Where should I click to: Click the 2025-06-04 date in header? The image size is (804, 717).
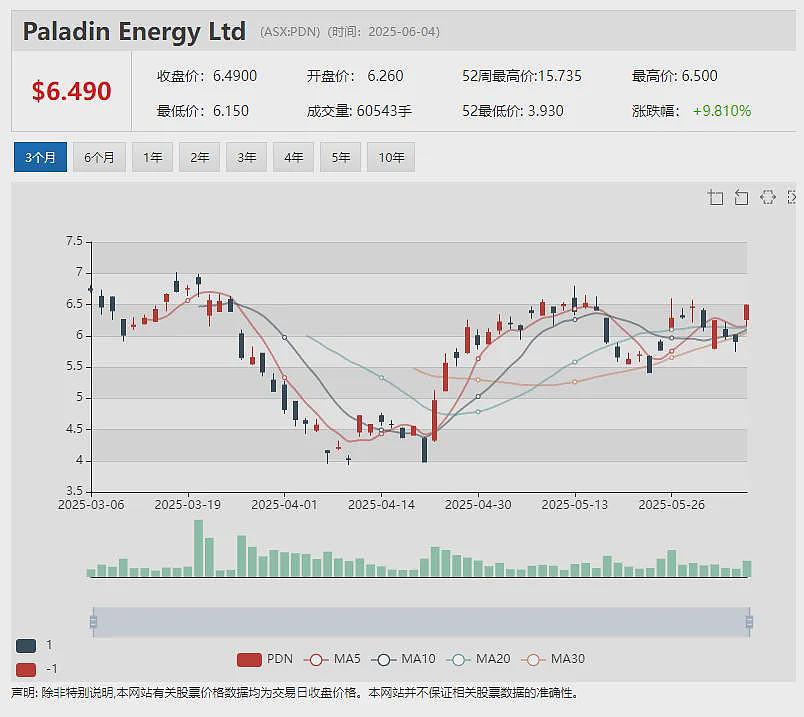click(401, 32)
